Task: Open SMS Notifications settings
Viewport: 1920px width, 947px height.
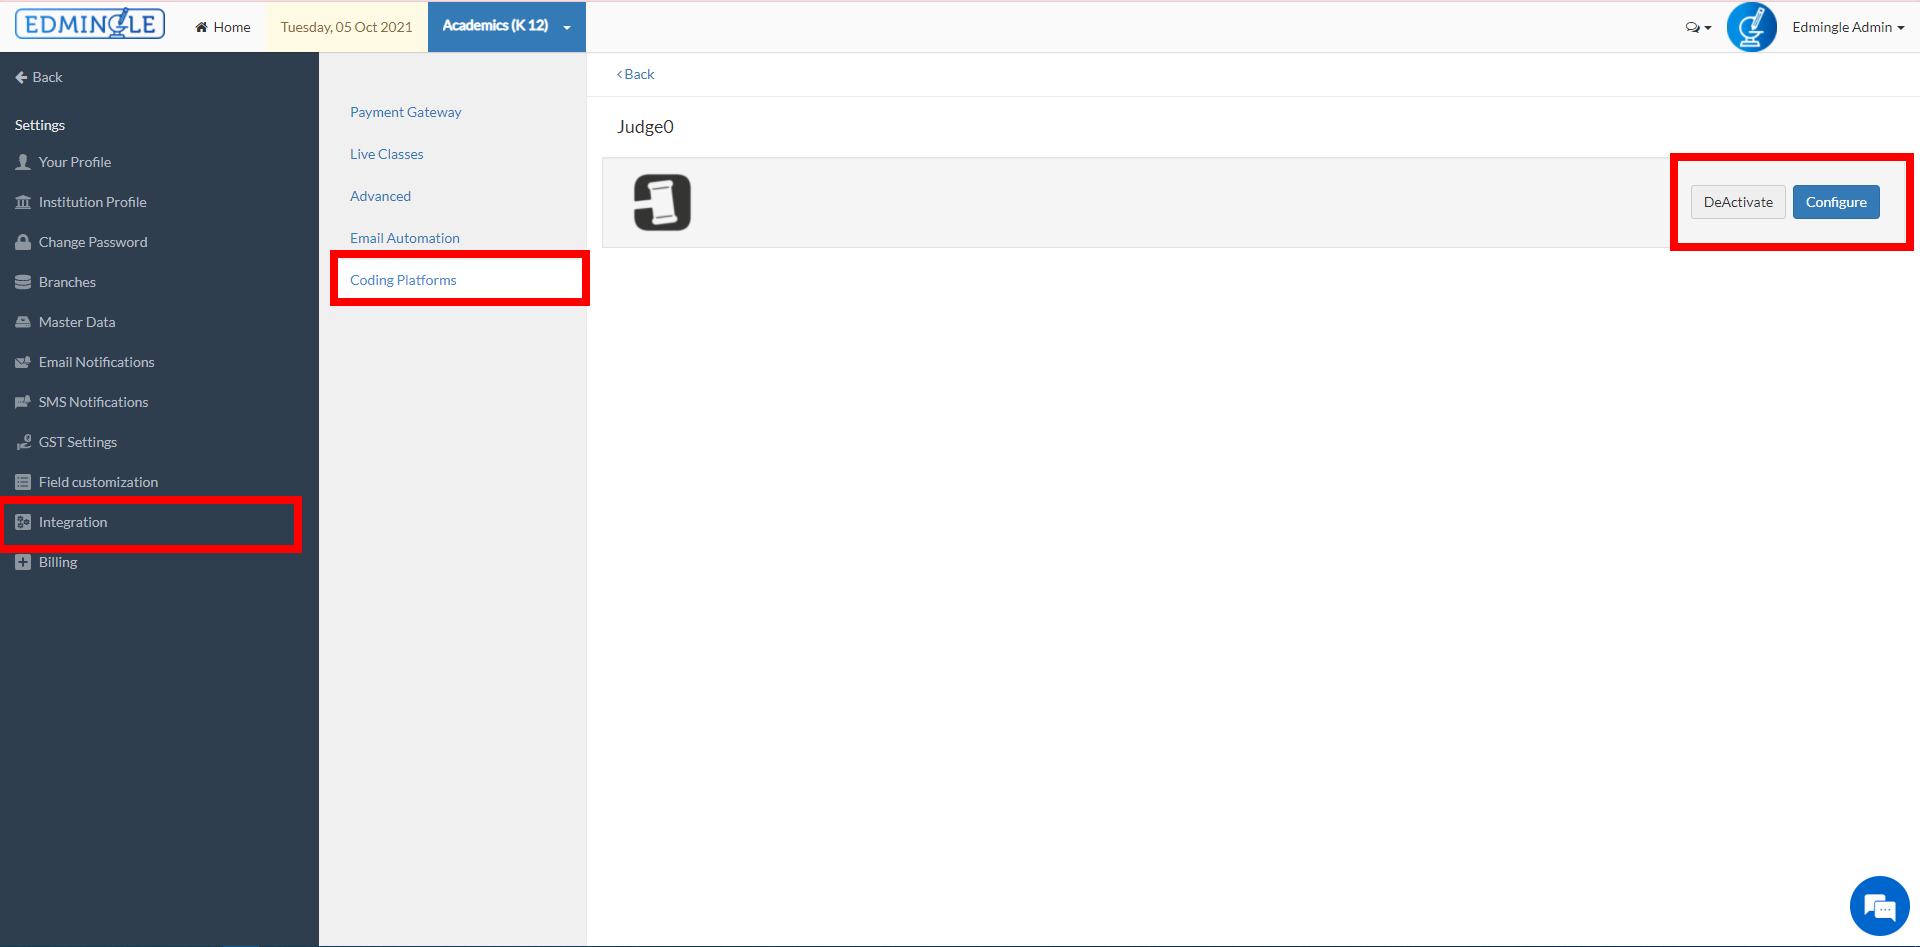Action: 93,402
